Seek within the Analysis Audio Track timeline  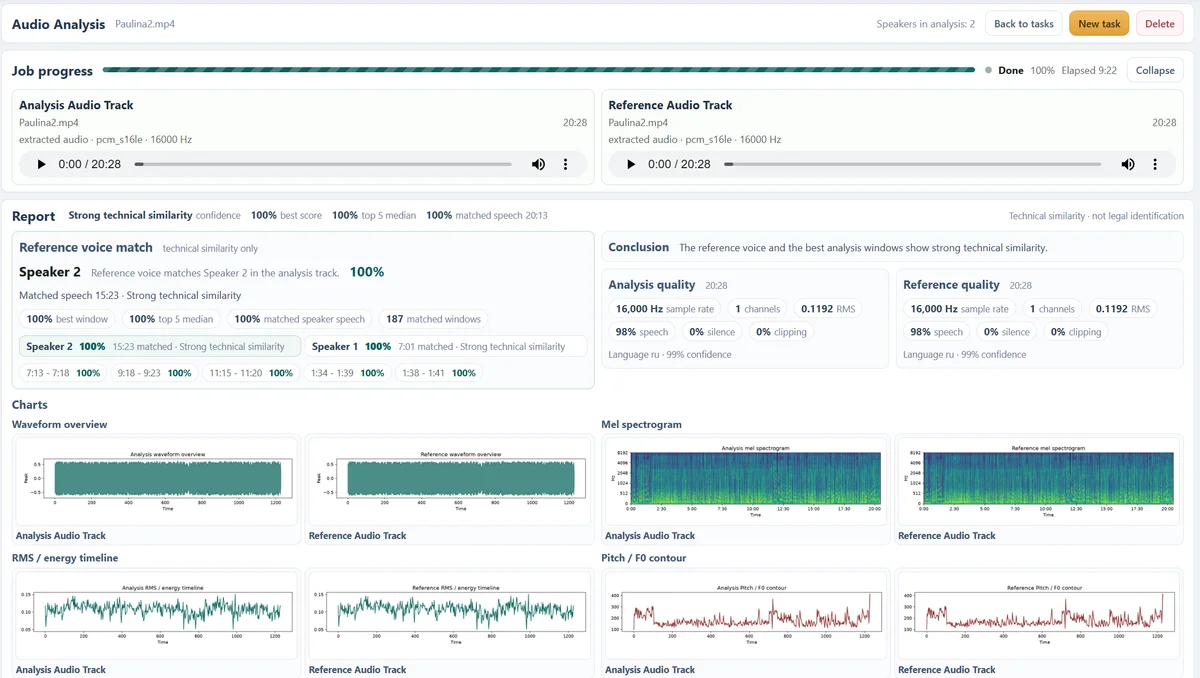(323, 164)
